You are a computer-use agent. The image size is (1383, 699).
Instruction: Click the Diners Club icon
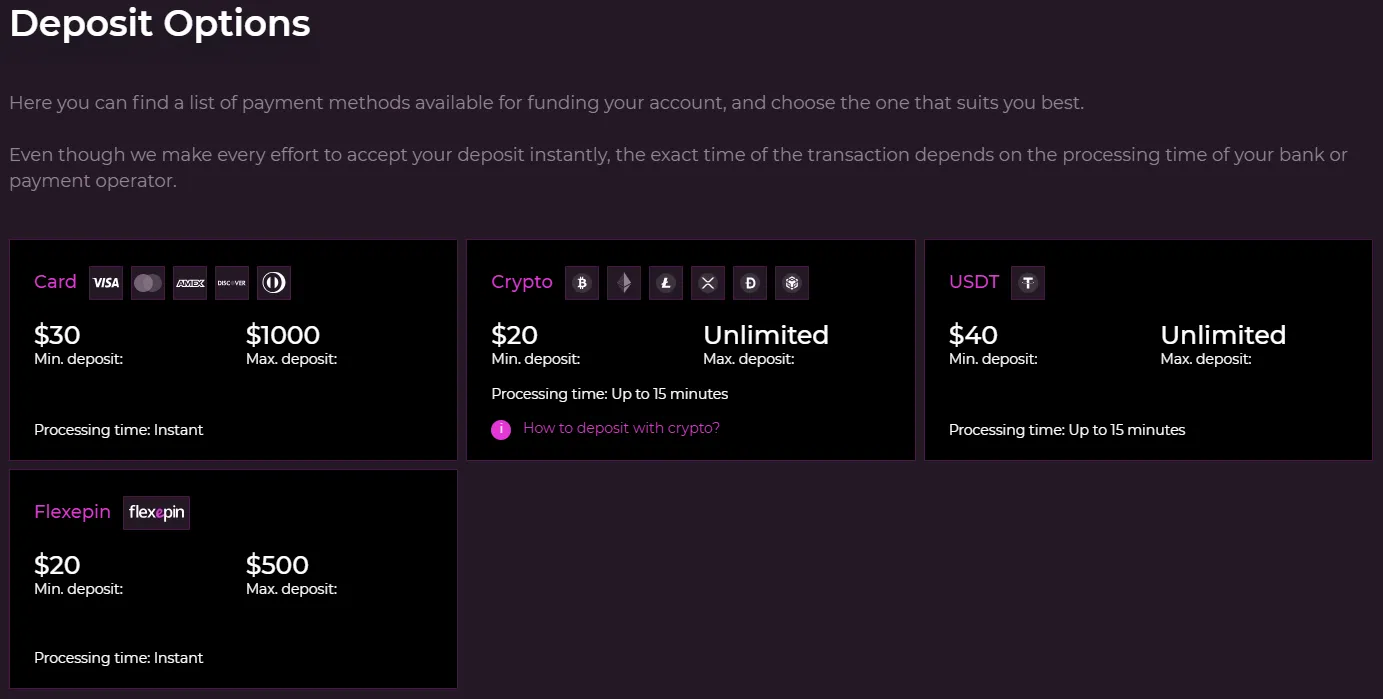pos(274,283)
